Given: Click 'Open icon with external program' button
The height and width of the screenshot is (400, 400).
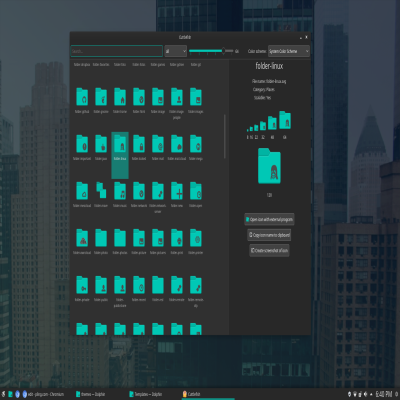Looking at the screenshot, I should (269, 219).
